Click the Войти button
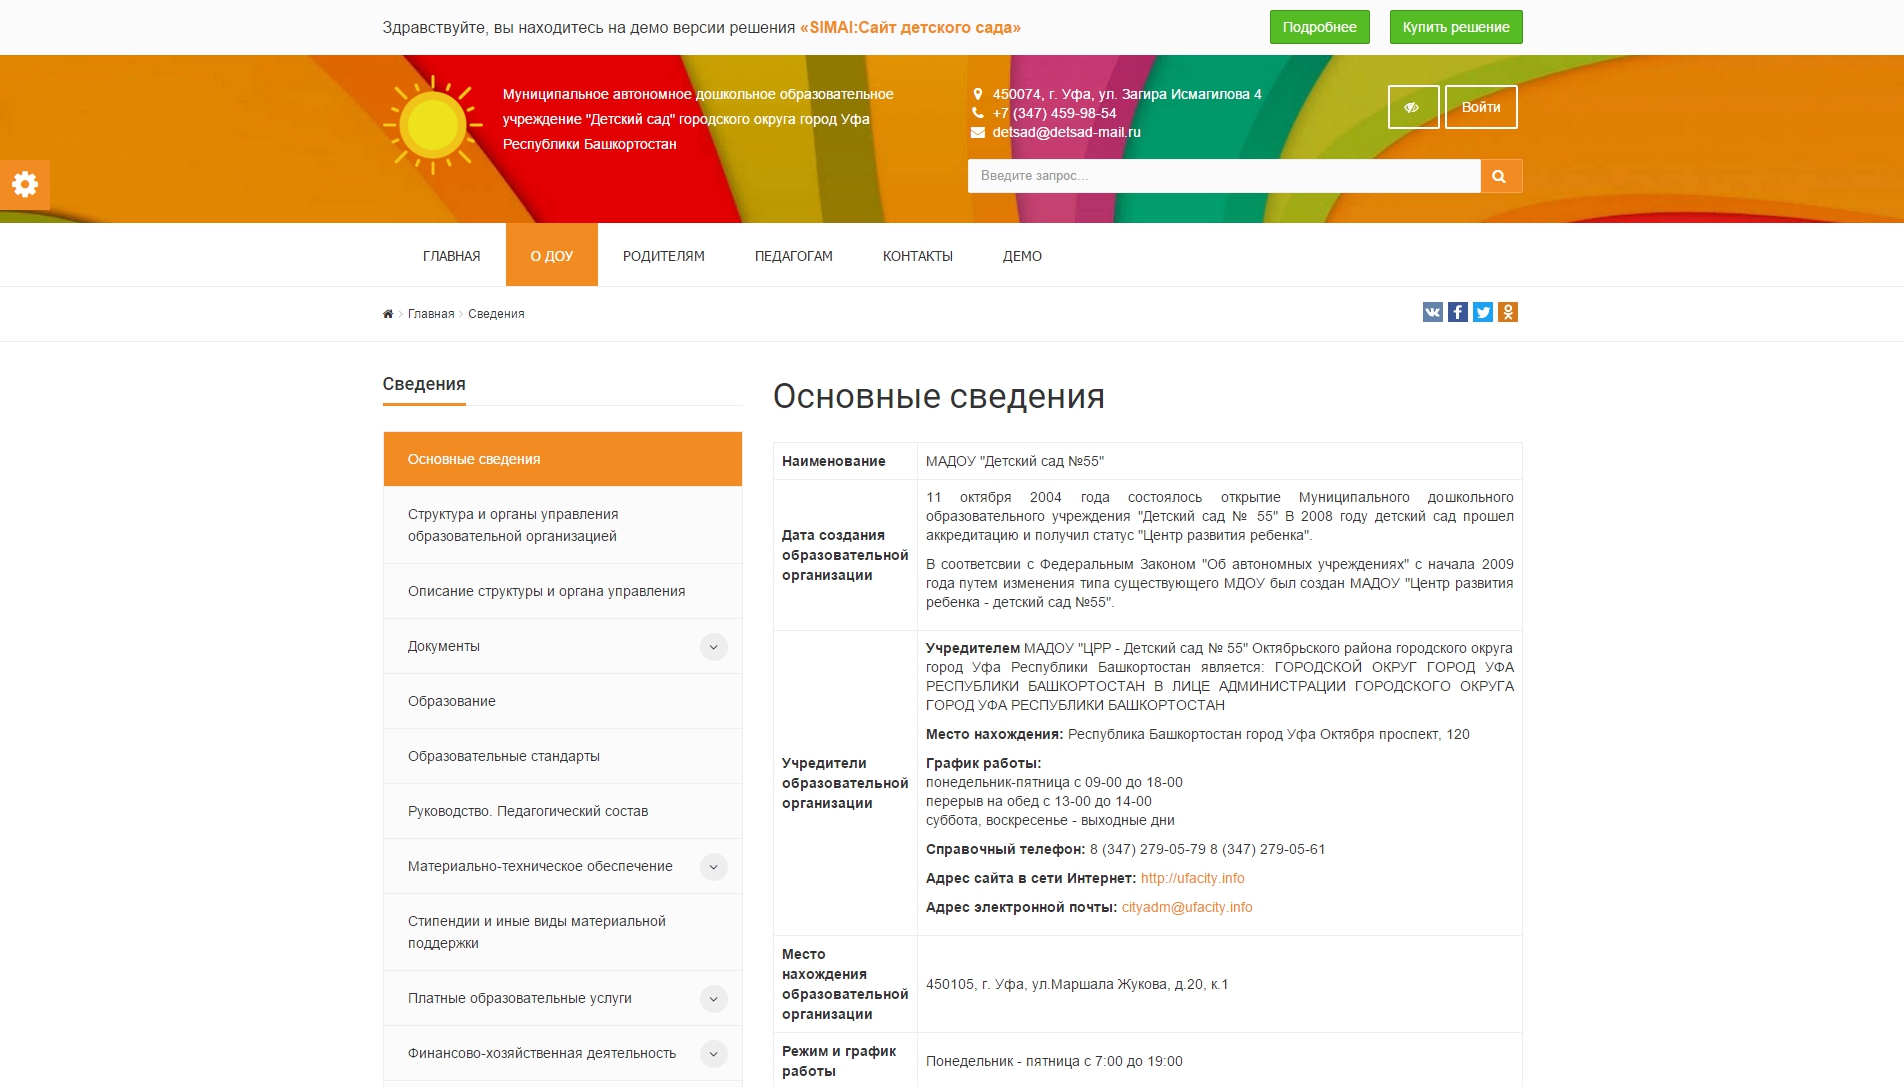 pyautogui.click(x=1480, y=107)
